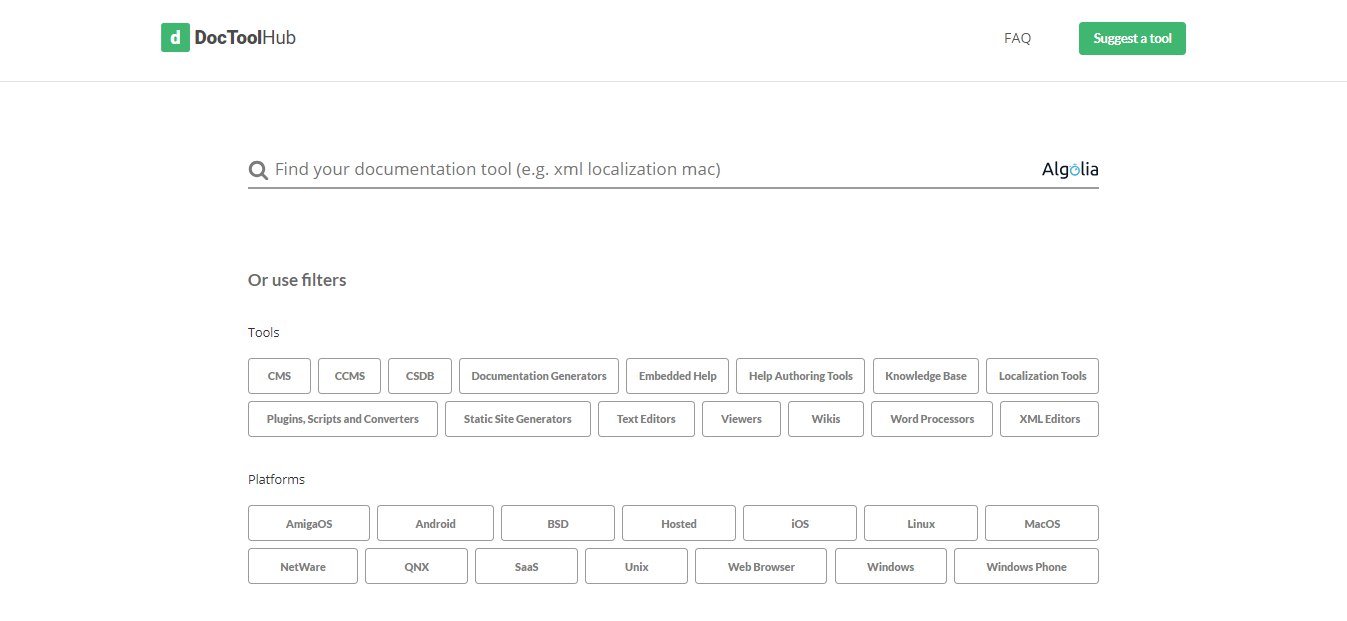Select the Linux platform filter

[x=920, y=523]
